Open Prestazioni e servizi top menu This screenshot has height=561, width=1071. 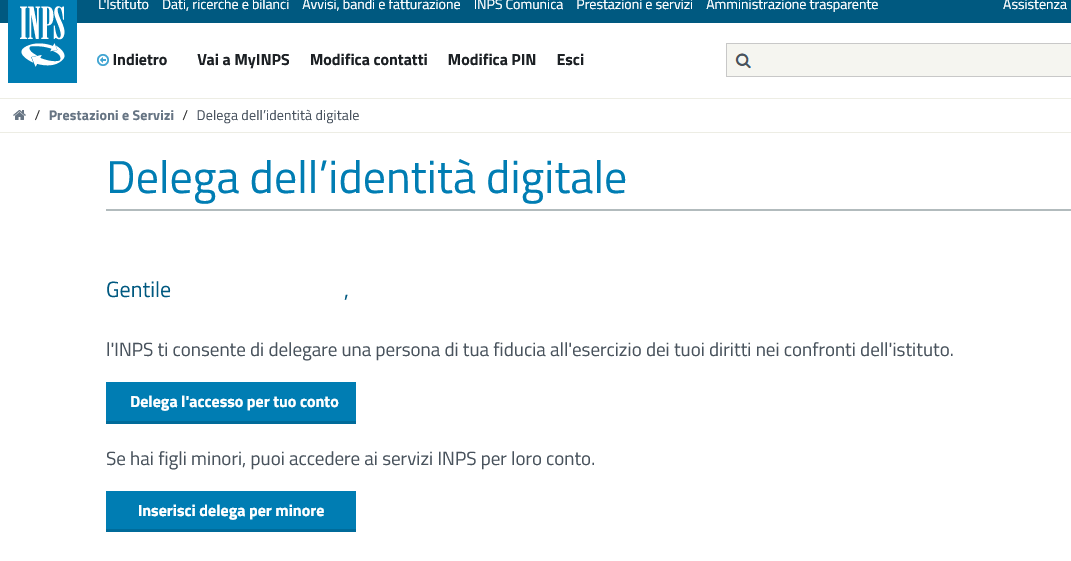(x=635, y=5)
